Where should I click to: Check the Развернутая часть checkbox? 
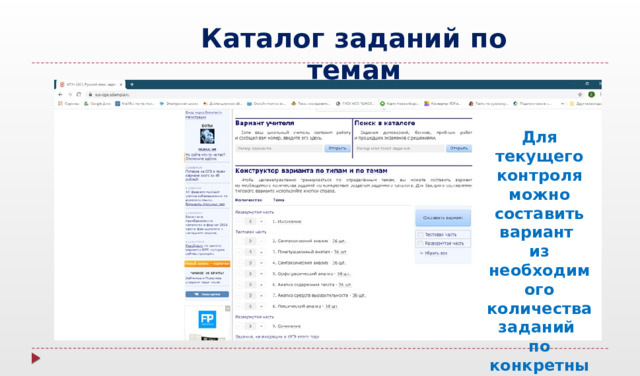pos(420,243)
